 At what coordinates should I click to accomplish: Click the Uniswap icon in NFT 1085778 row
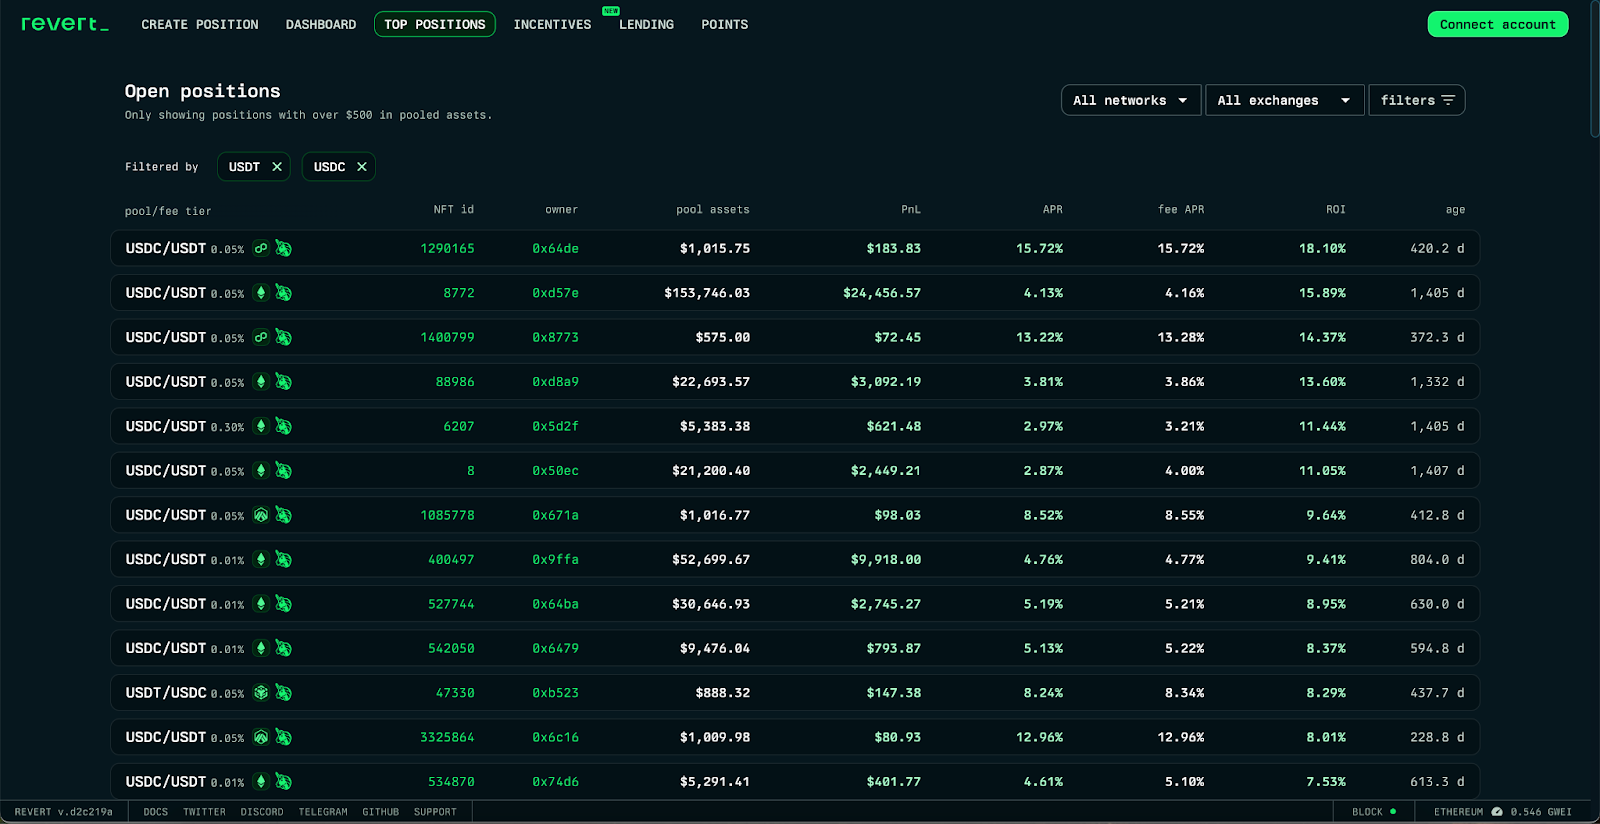(284, 515)
